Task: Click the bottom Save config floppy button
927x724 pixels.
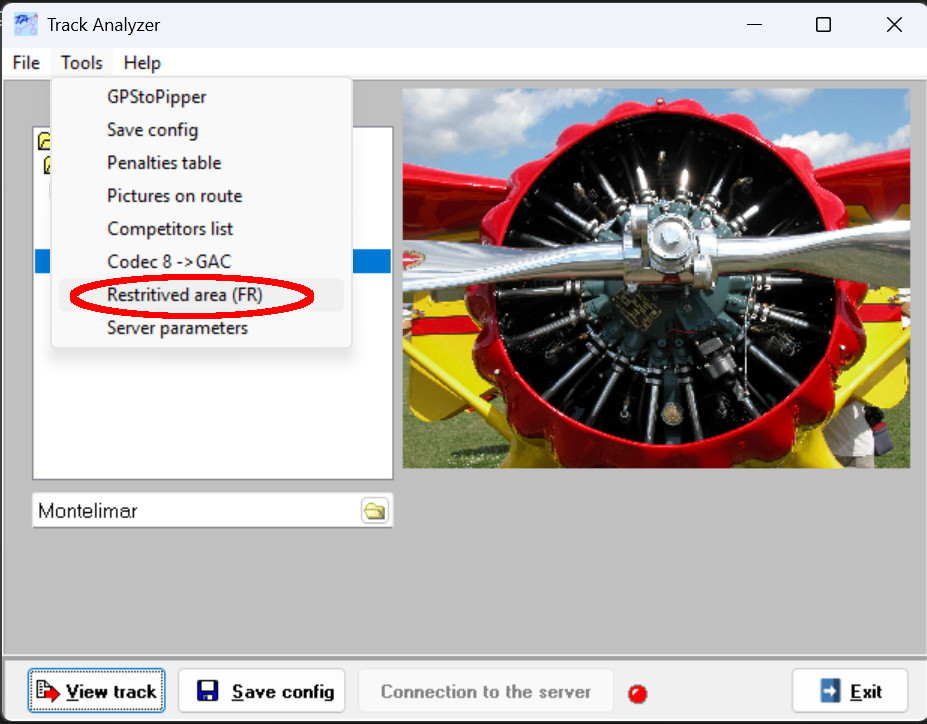Action: tap(262, 691)
